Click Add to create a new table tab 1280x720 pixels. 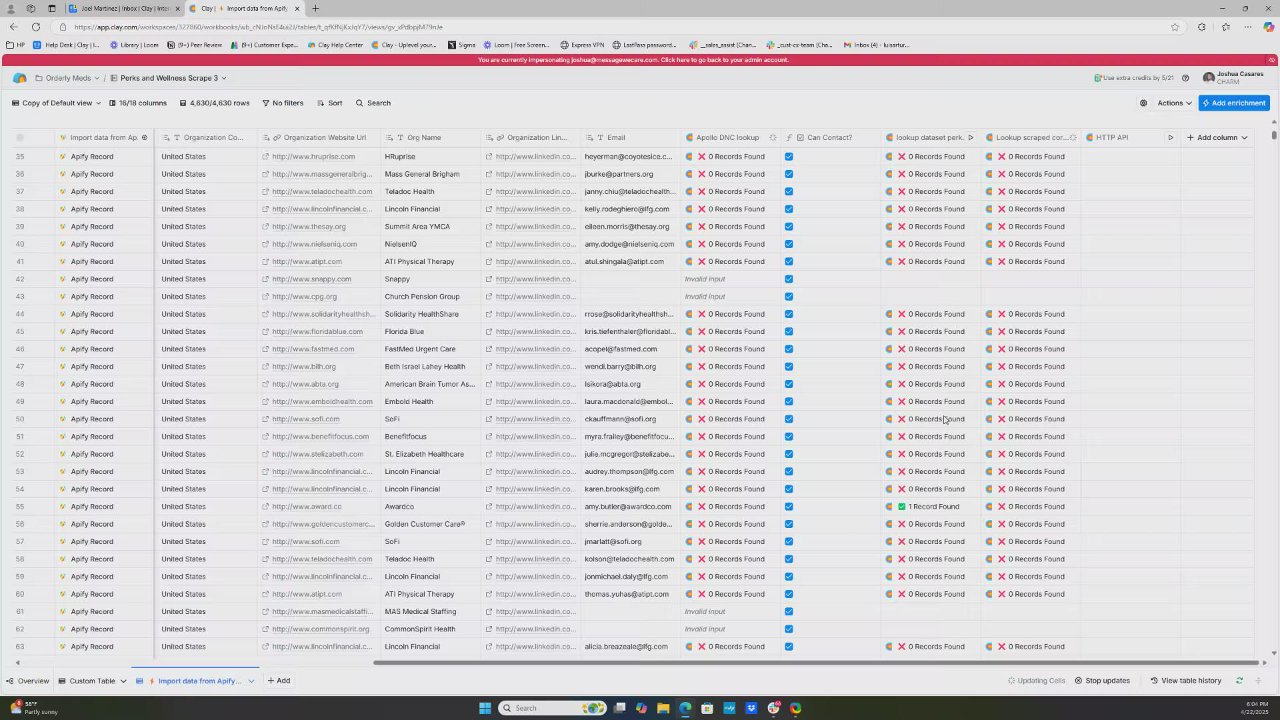pyautogui.click(x=279, y=681)
